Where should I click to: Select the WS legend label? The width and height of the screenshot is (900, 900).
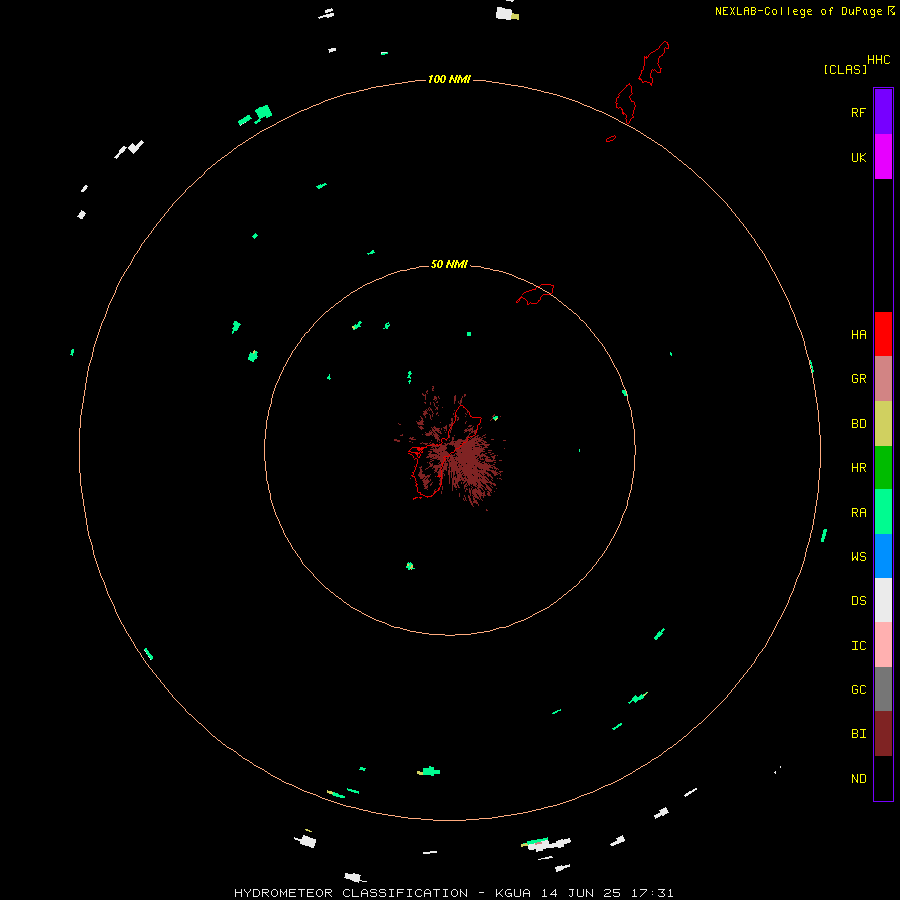[858, 557]
